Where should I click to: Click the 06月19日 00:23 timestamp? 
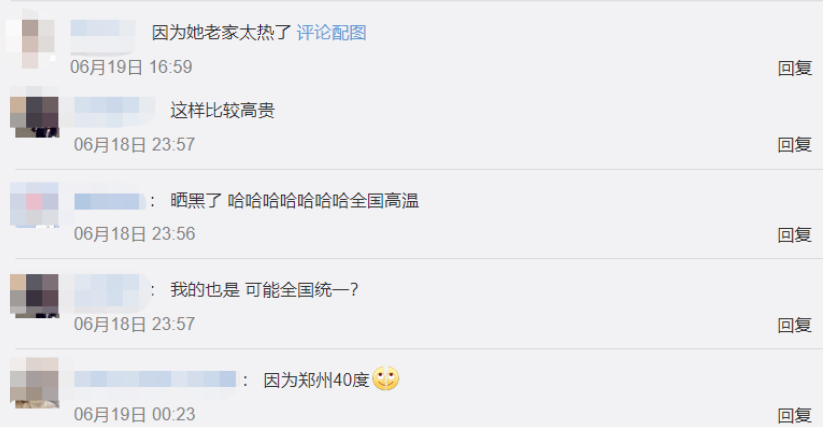[134, 414]
